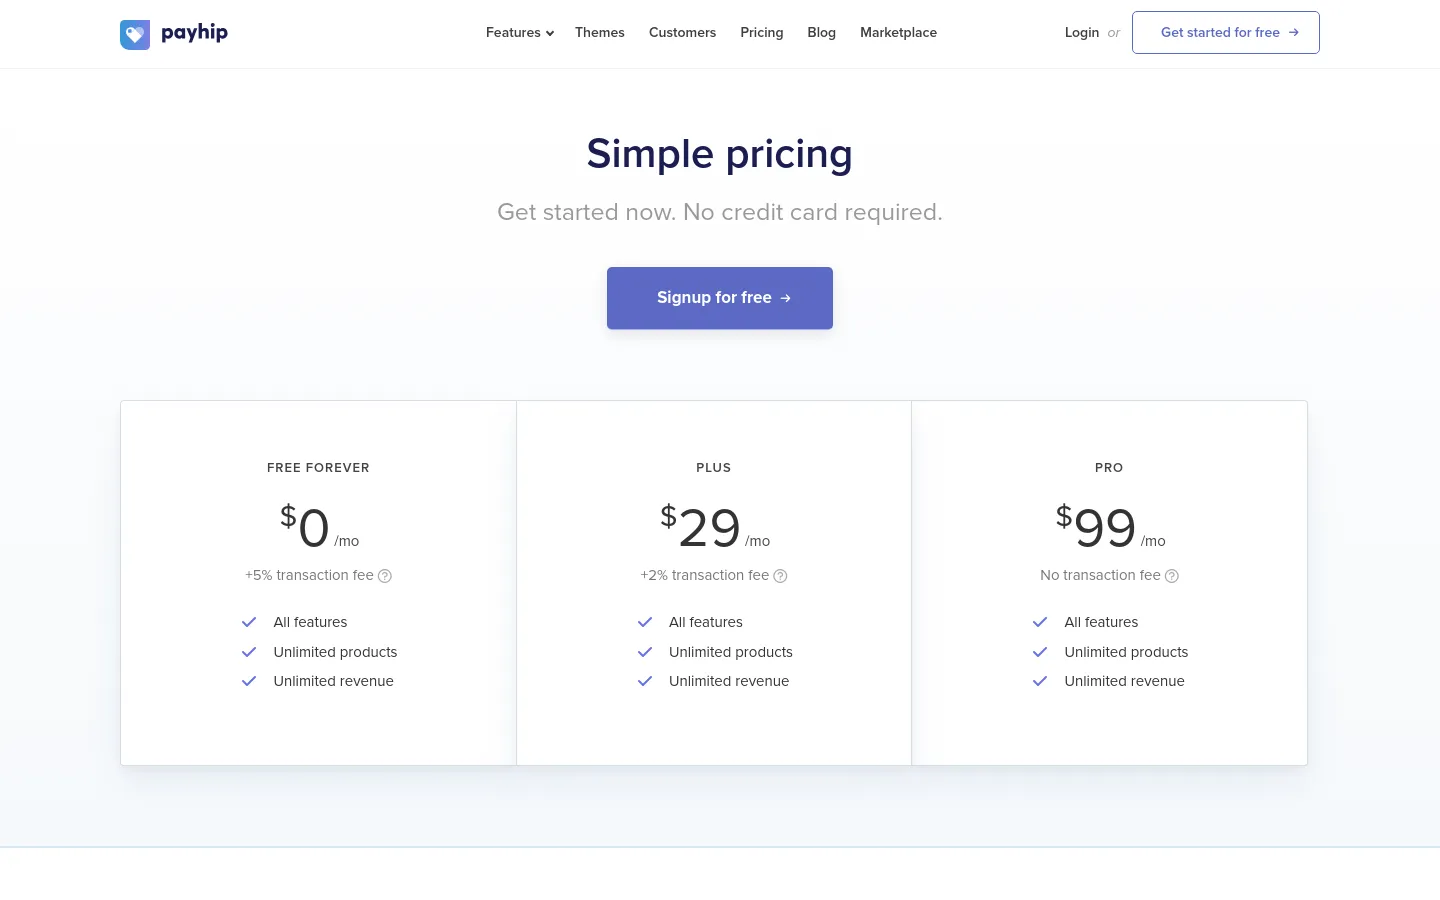Click help icon beside +5% transaction fee
1440x900 pixels.
pyautogui.click(x=385, y=576)
